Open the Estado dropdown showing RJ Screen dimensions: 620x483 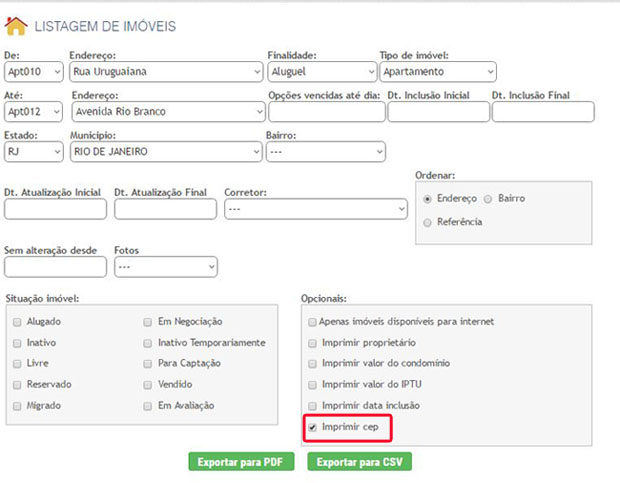[x=33, y=152]
